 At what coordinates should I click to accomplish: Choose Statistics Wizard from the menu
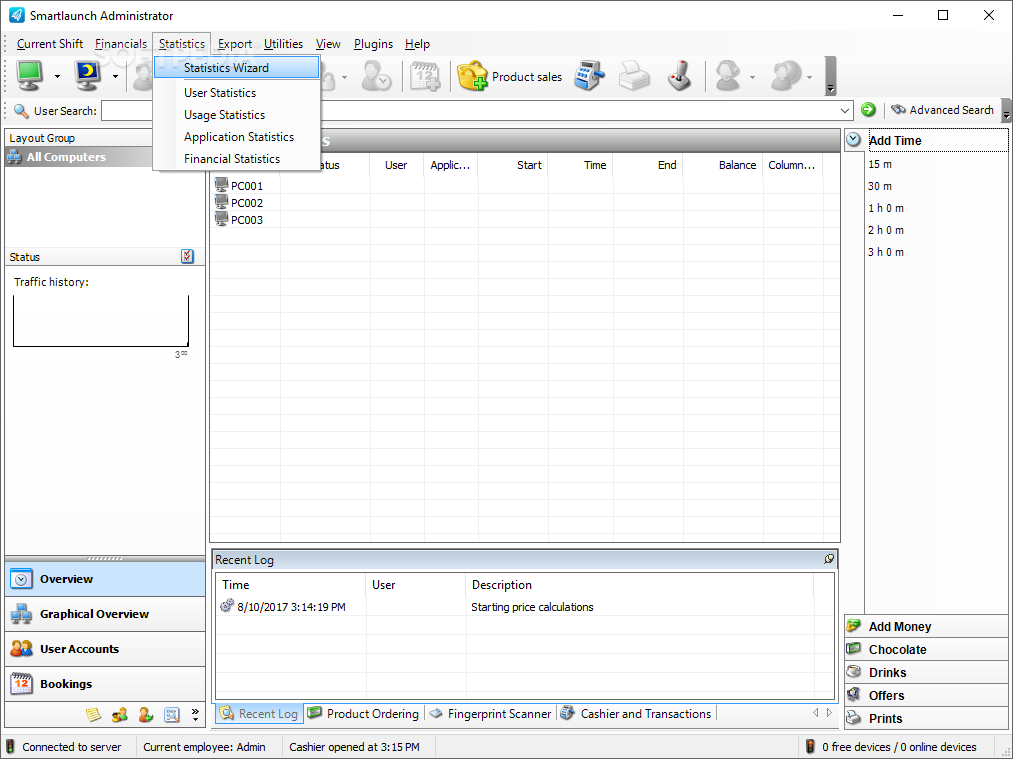click(236, 68)
